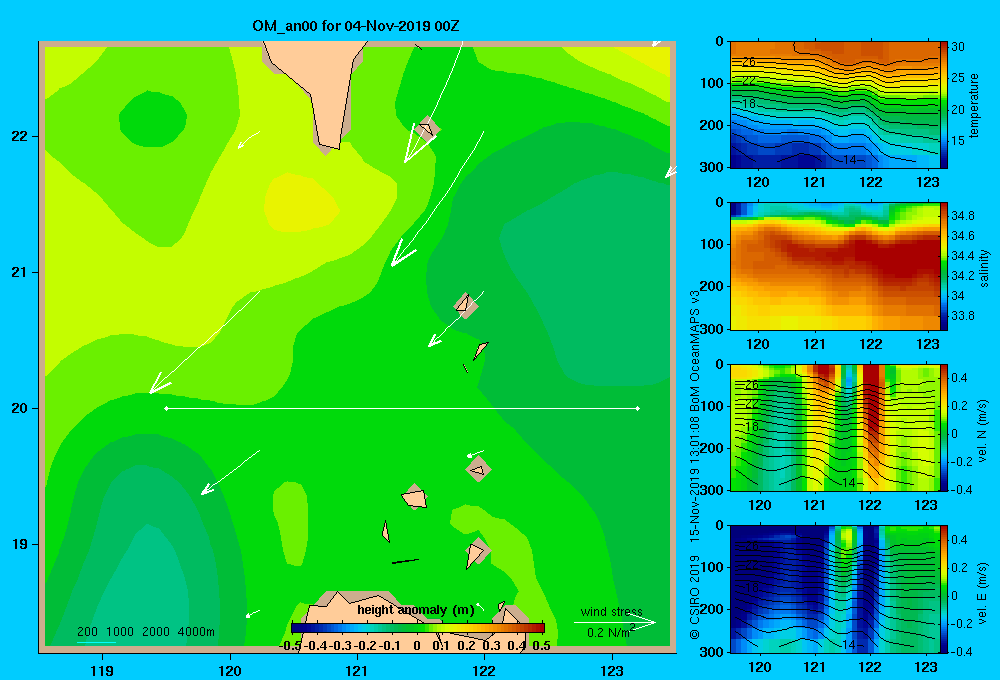
Task: Click the '200 1000 2000 4000m' depth legend
Action: (x=146, y=632)
